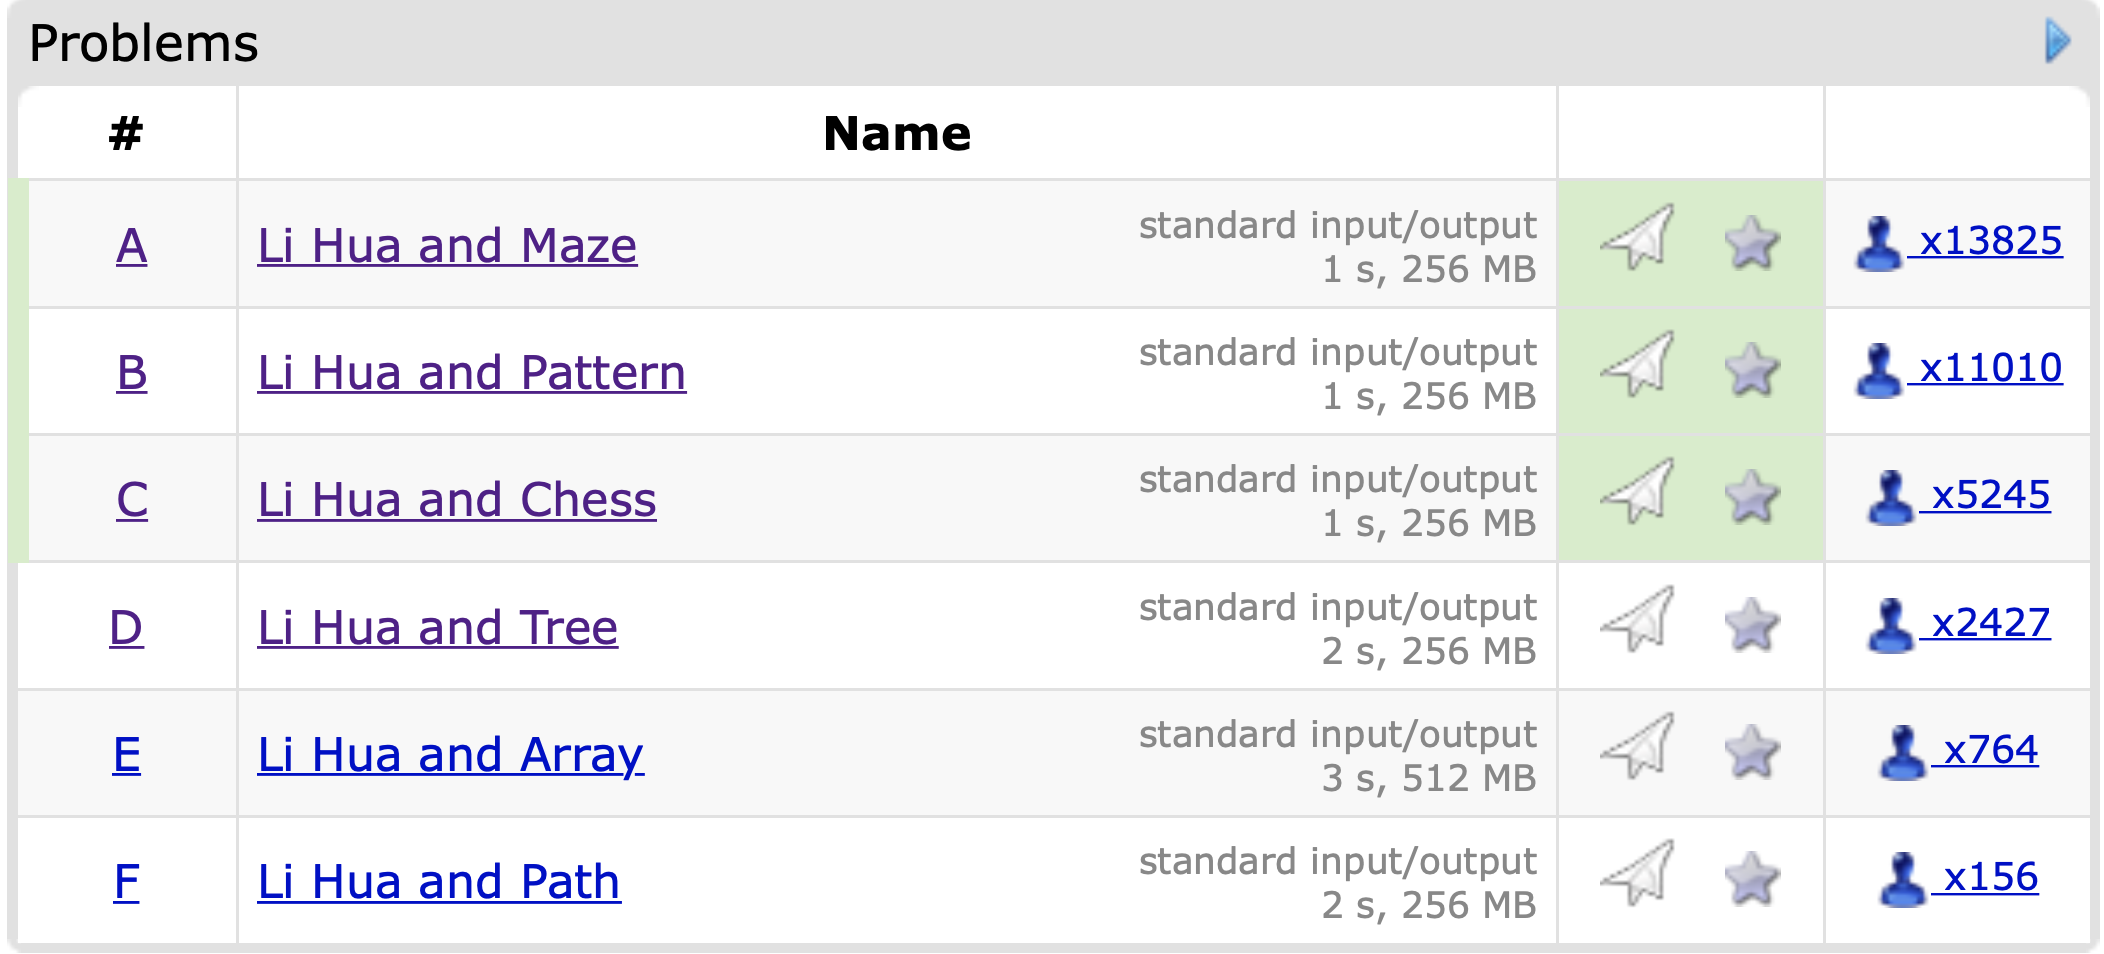Toggle favorite star for Li Hua and Maze
The image size is (2104, 954).
(x=1752, y=243)
